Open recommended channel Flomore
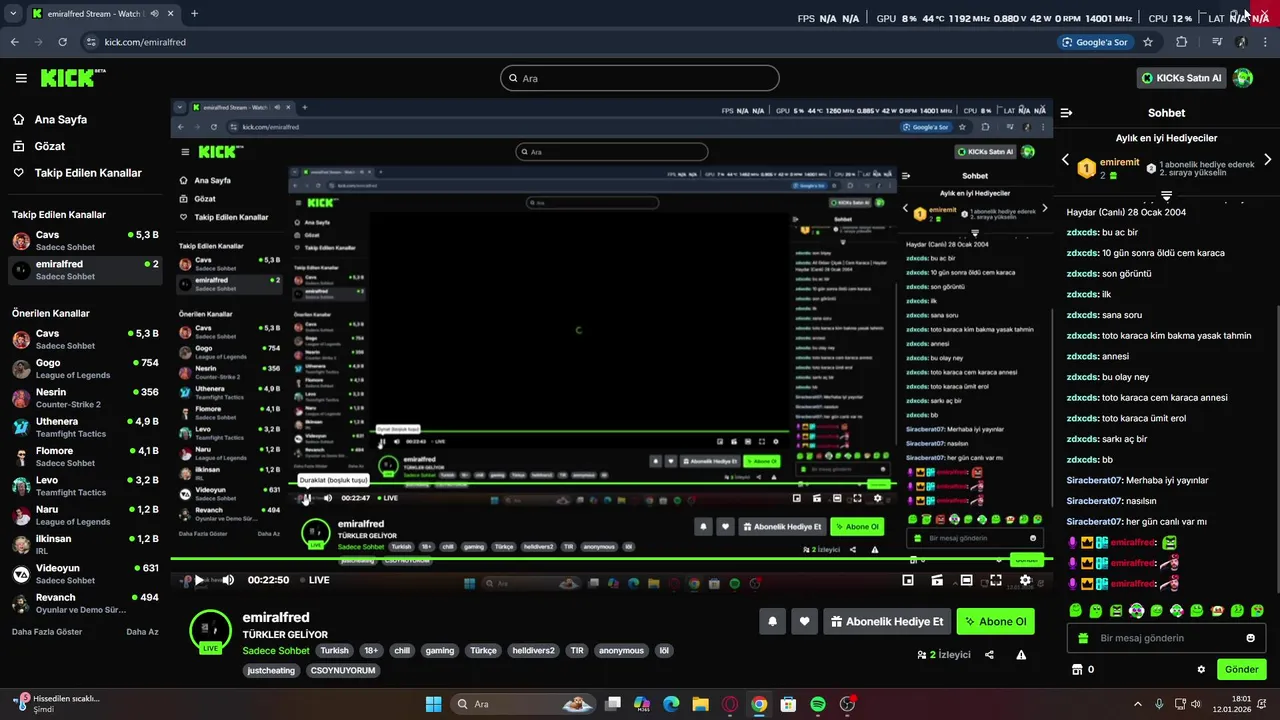 tap(85, 456)
